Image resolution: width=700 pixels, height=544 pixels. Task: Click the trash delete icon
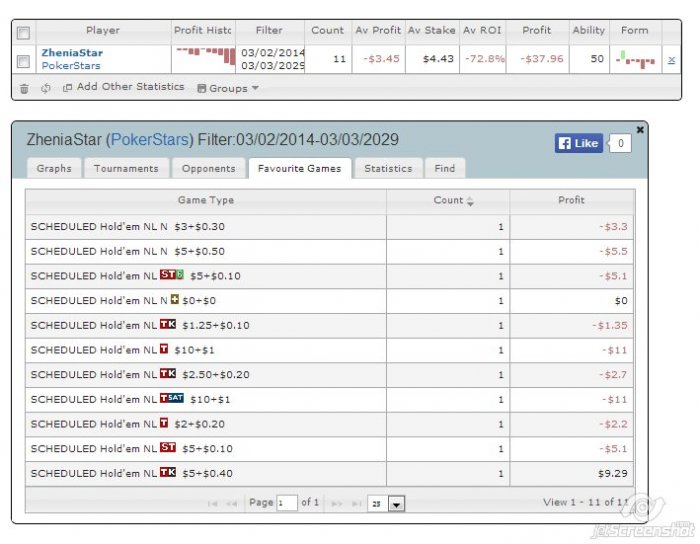(x=24, y=89)
